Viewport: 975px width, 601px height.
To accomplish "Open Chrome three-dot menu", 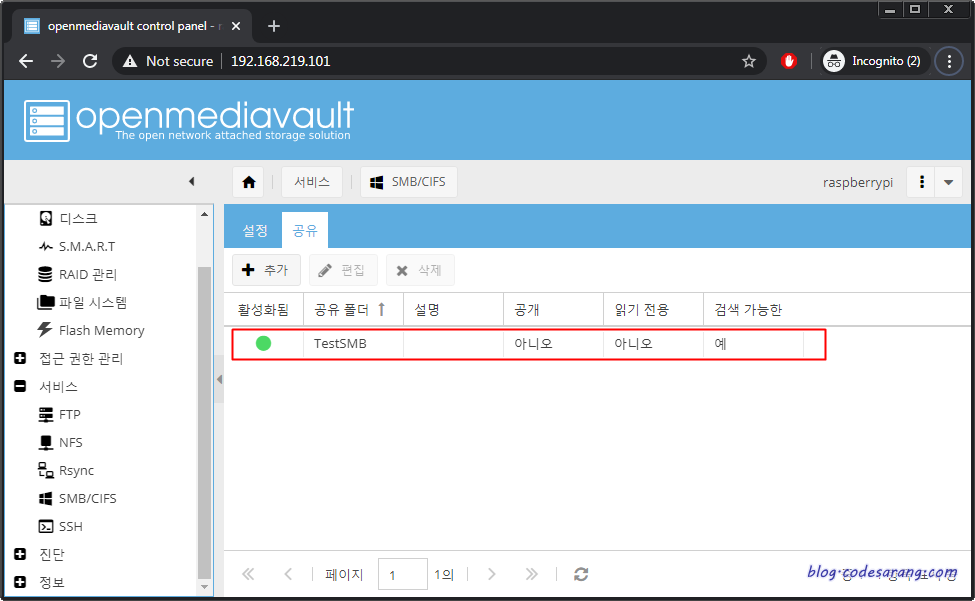I will pos(949,61).
